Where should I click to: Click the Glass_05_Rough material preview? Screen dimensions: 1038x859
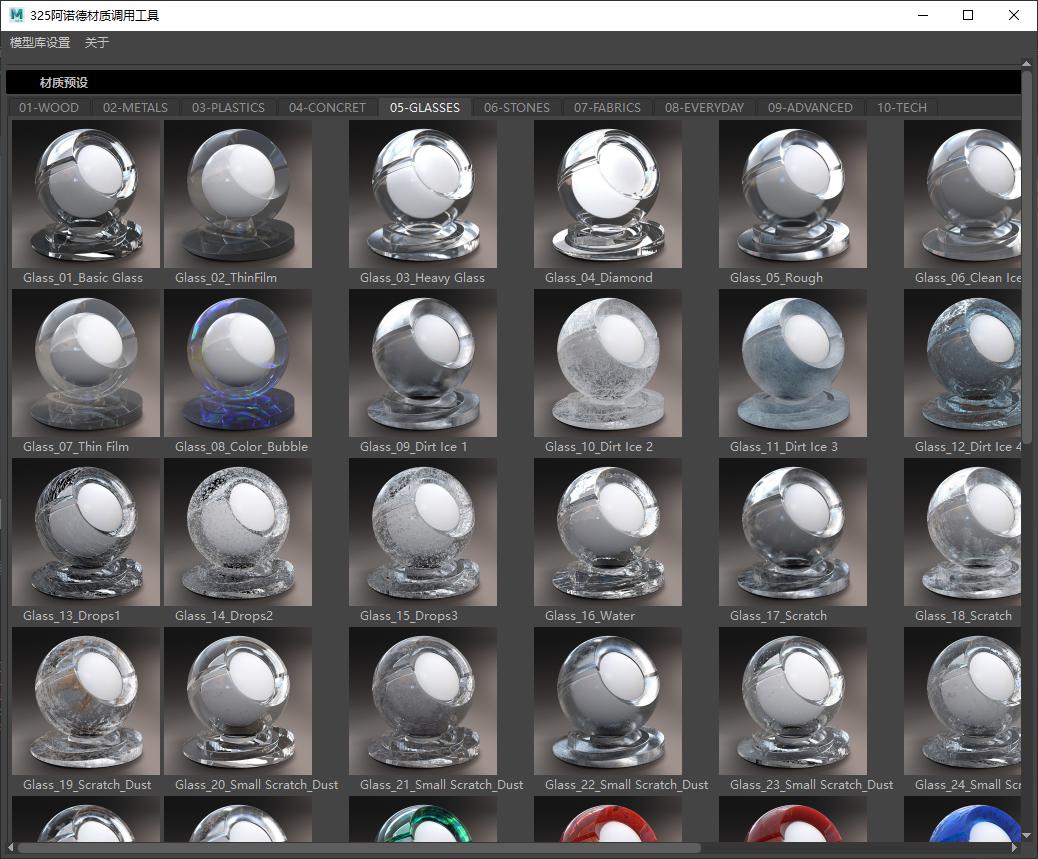tap(793, 194)
